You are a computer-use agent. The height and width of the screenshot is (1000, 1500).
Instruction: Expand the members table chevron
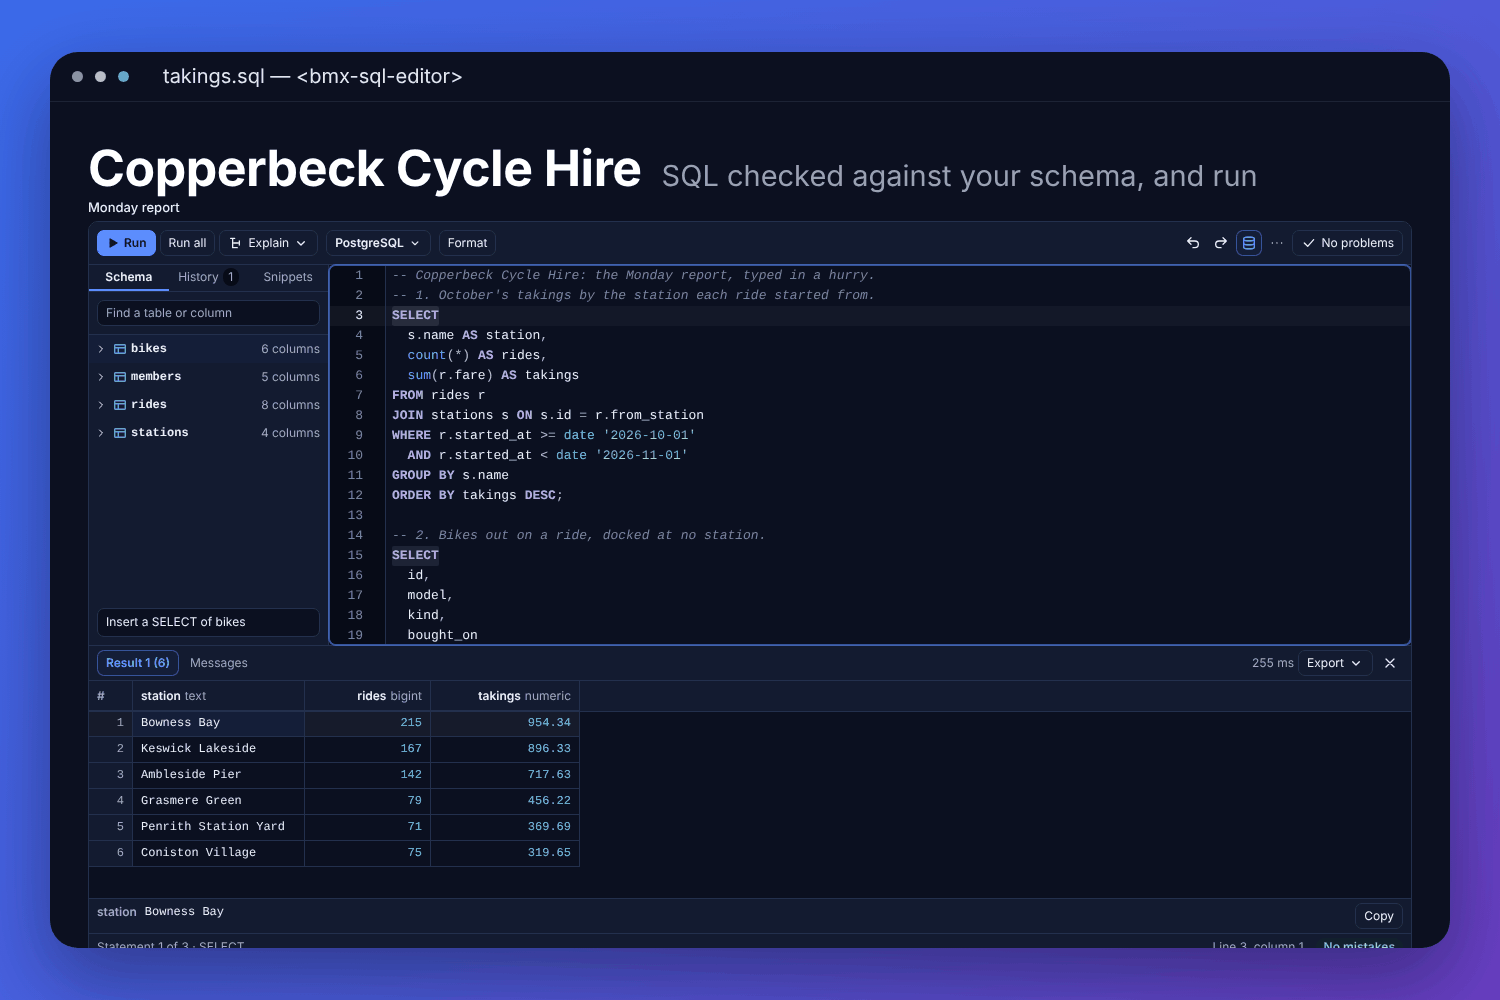pyautogui.click(x=101, y=377)
